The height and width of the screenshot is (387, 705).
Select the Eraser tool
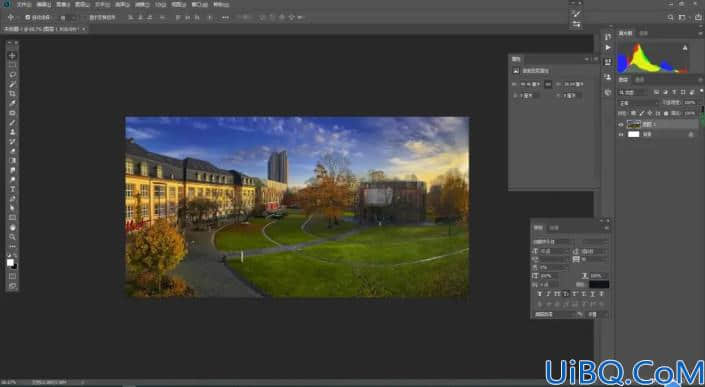pyautogui.click(x=12, y=151)
